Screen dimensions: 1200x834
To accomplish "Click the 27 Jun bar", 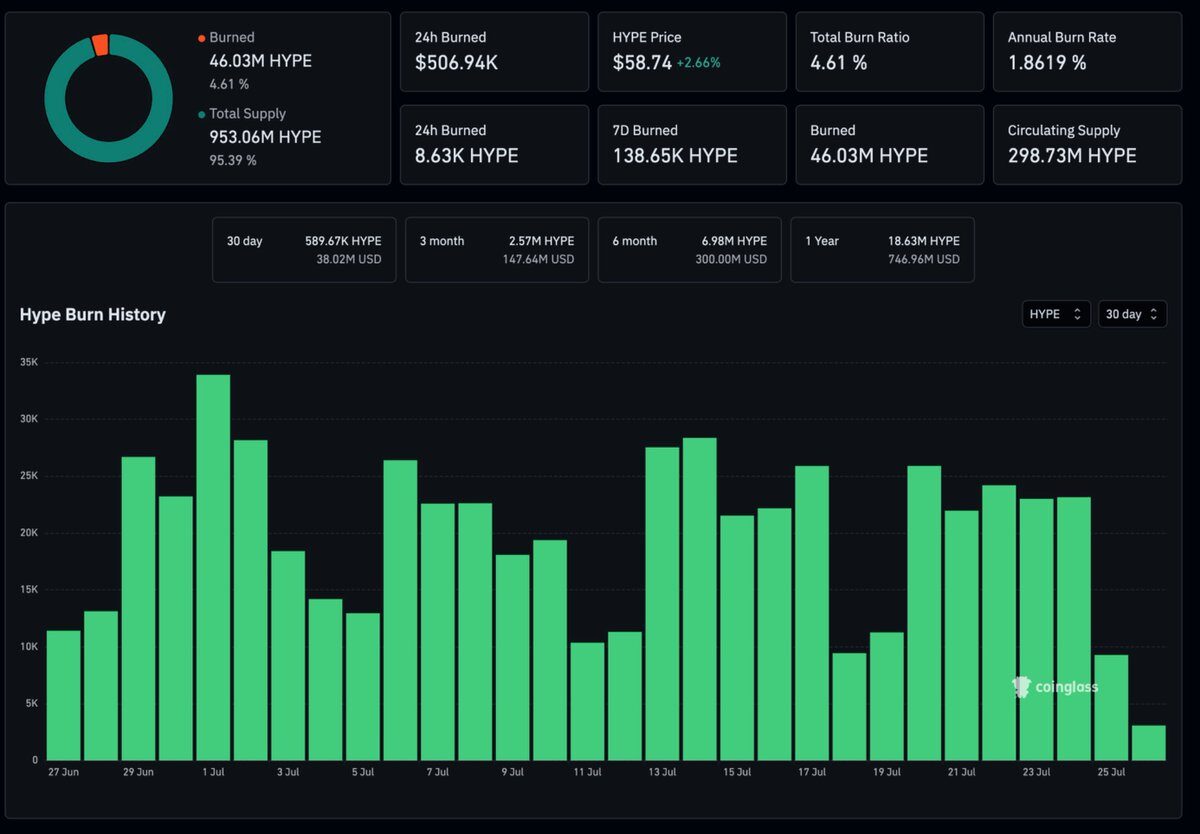I will (x=64, y=695).
